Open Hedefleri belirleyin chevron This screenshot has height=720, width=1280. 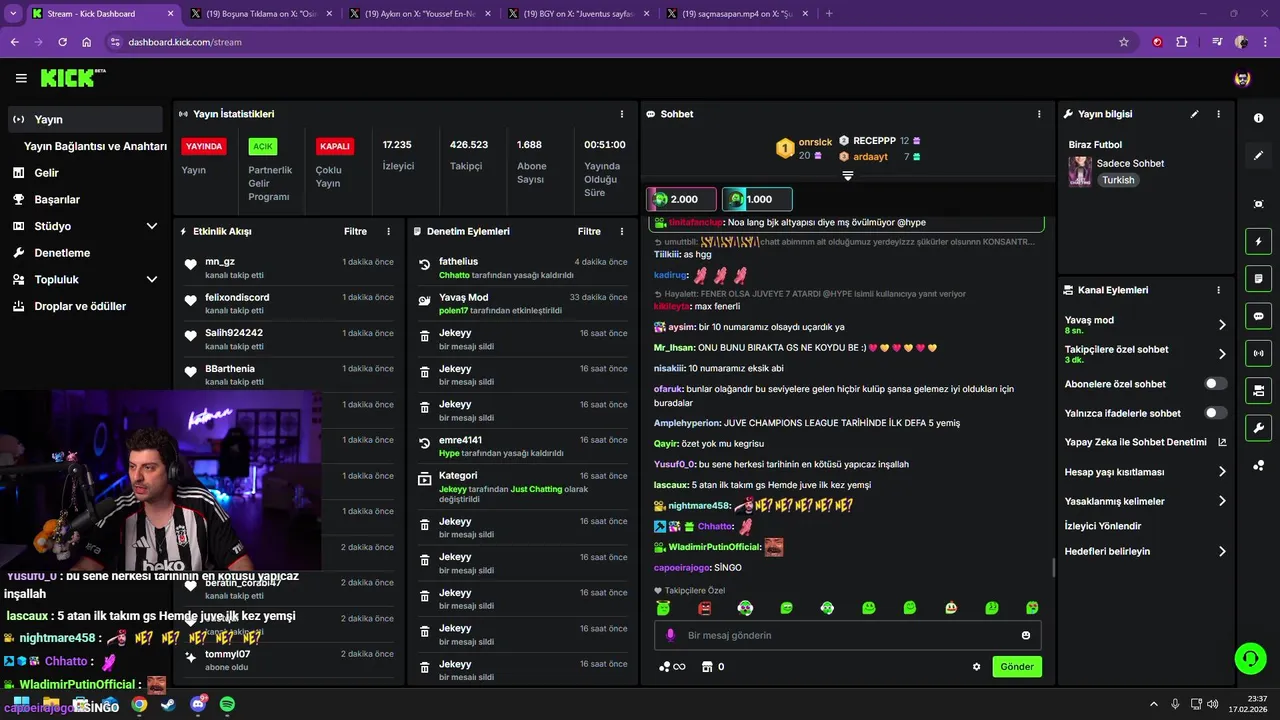pos(1222,551)
